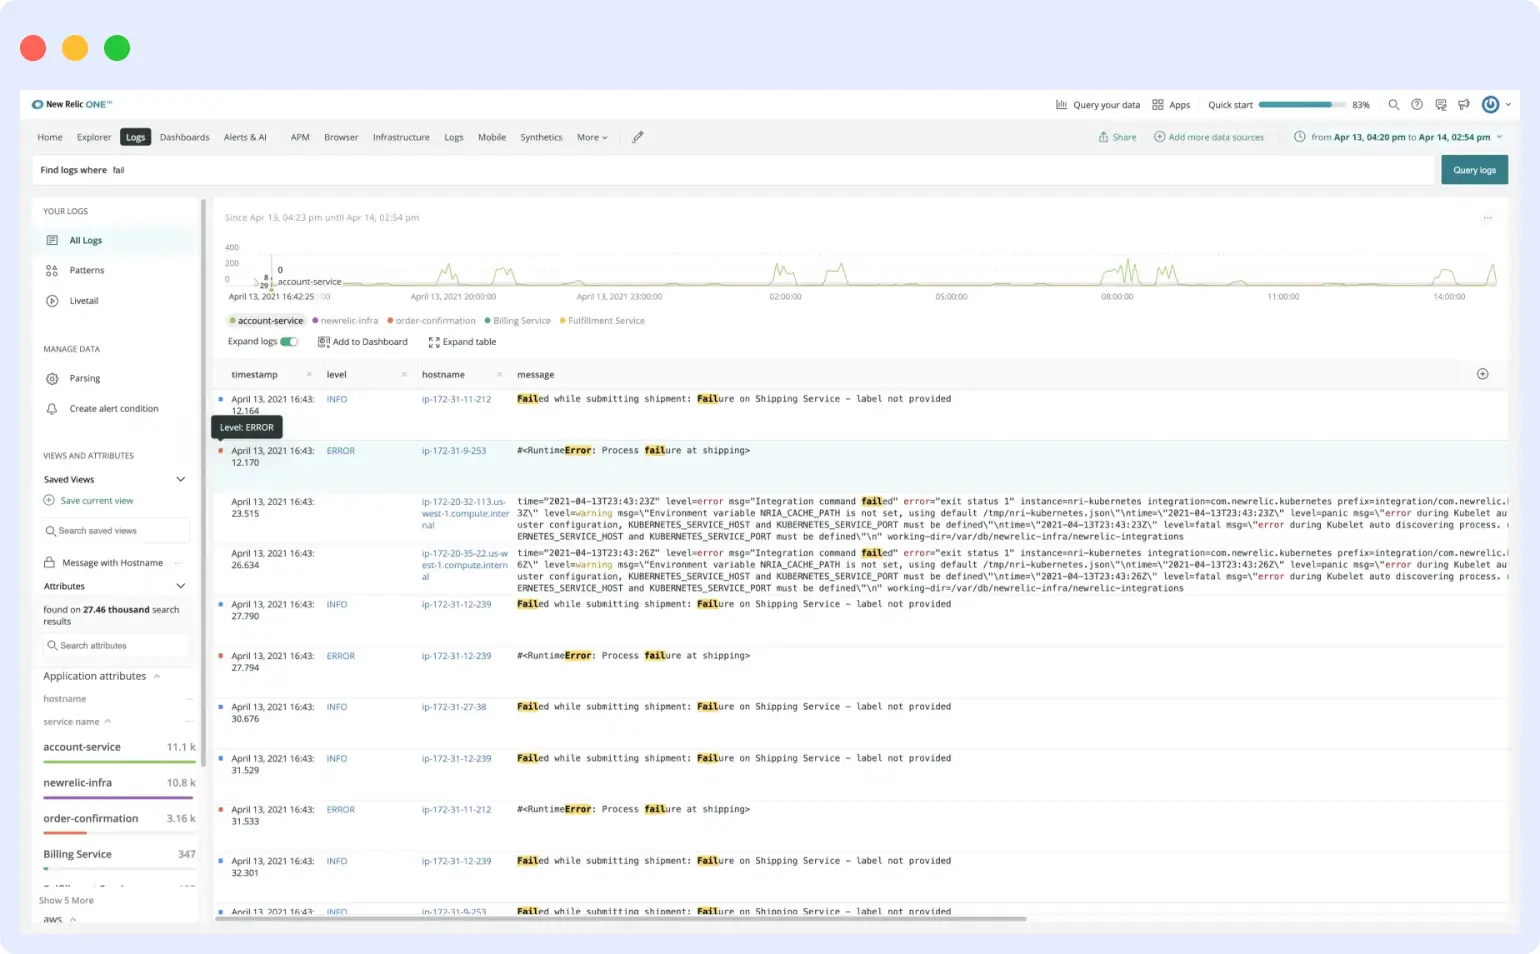1540x954 pixels.
Task: Click Add more data sources plus icon
Action: [1159, 137]
